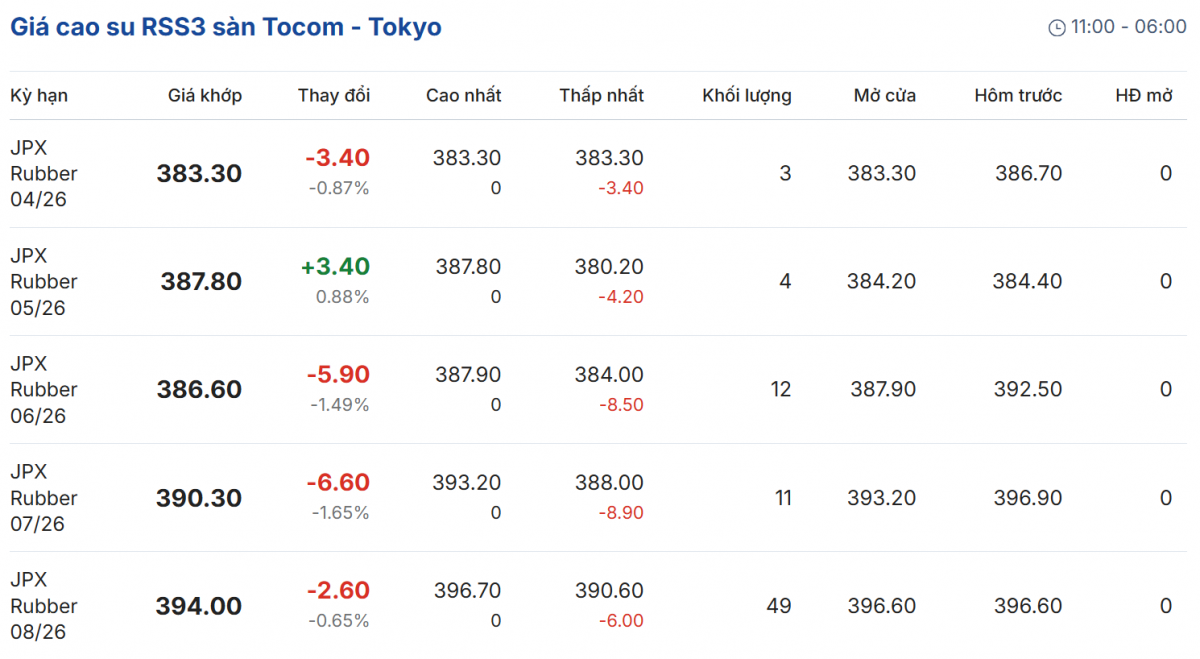Click the Cao nhất column header
This screenshot has height=659, width=1200.
[x=464, y=96]
